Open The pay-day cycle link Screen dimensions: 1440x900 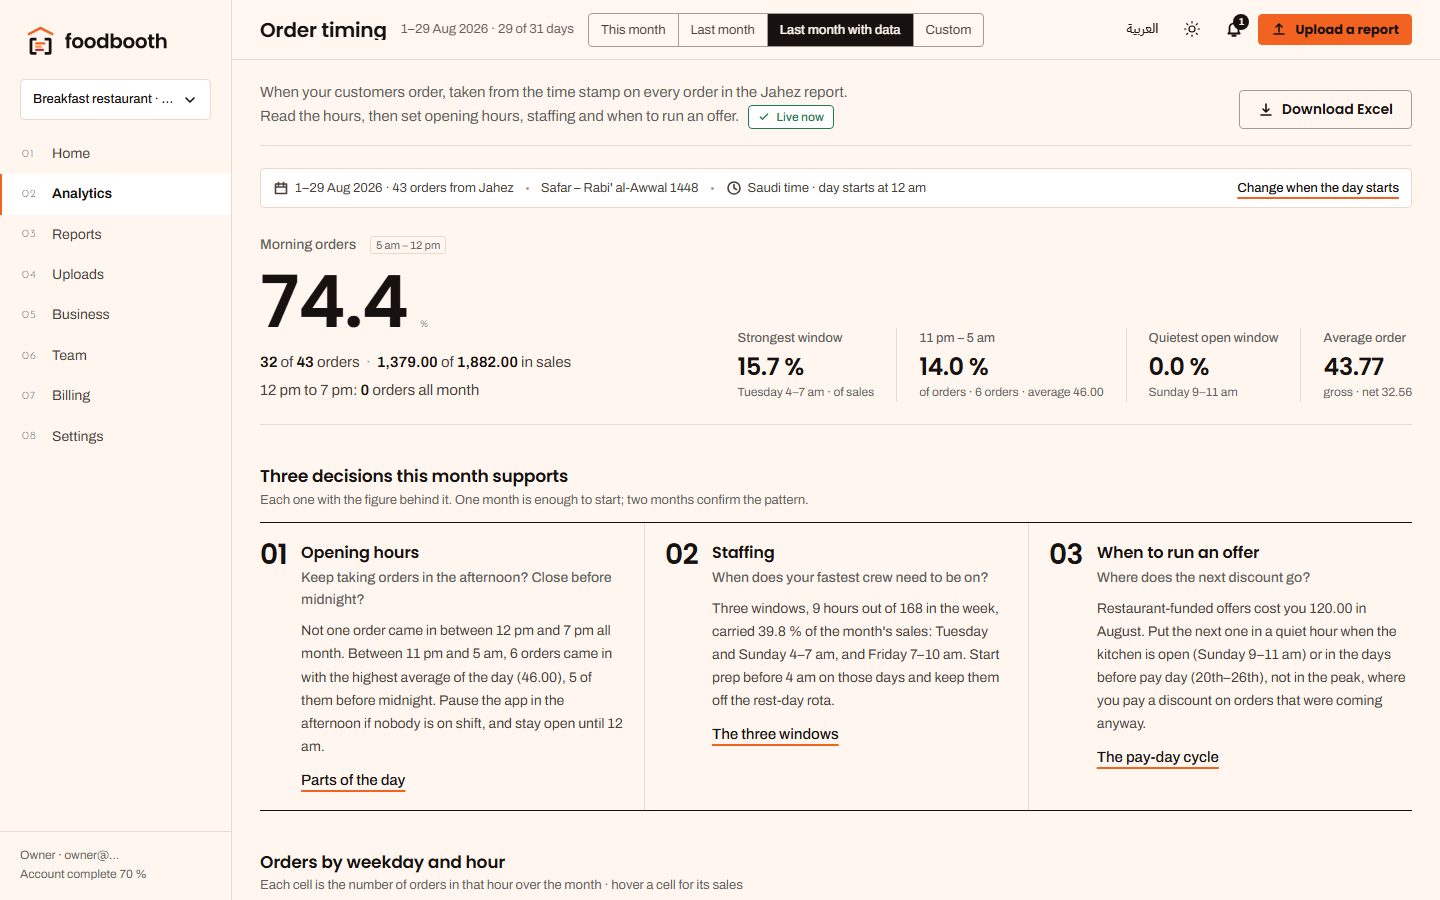[1158, 757]
